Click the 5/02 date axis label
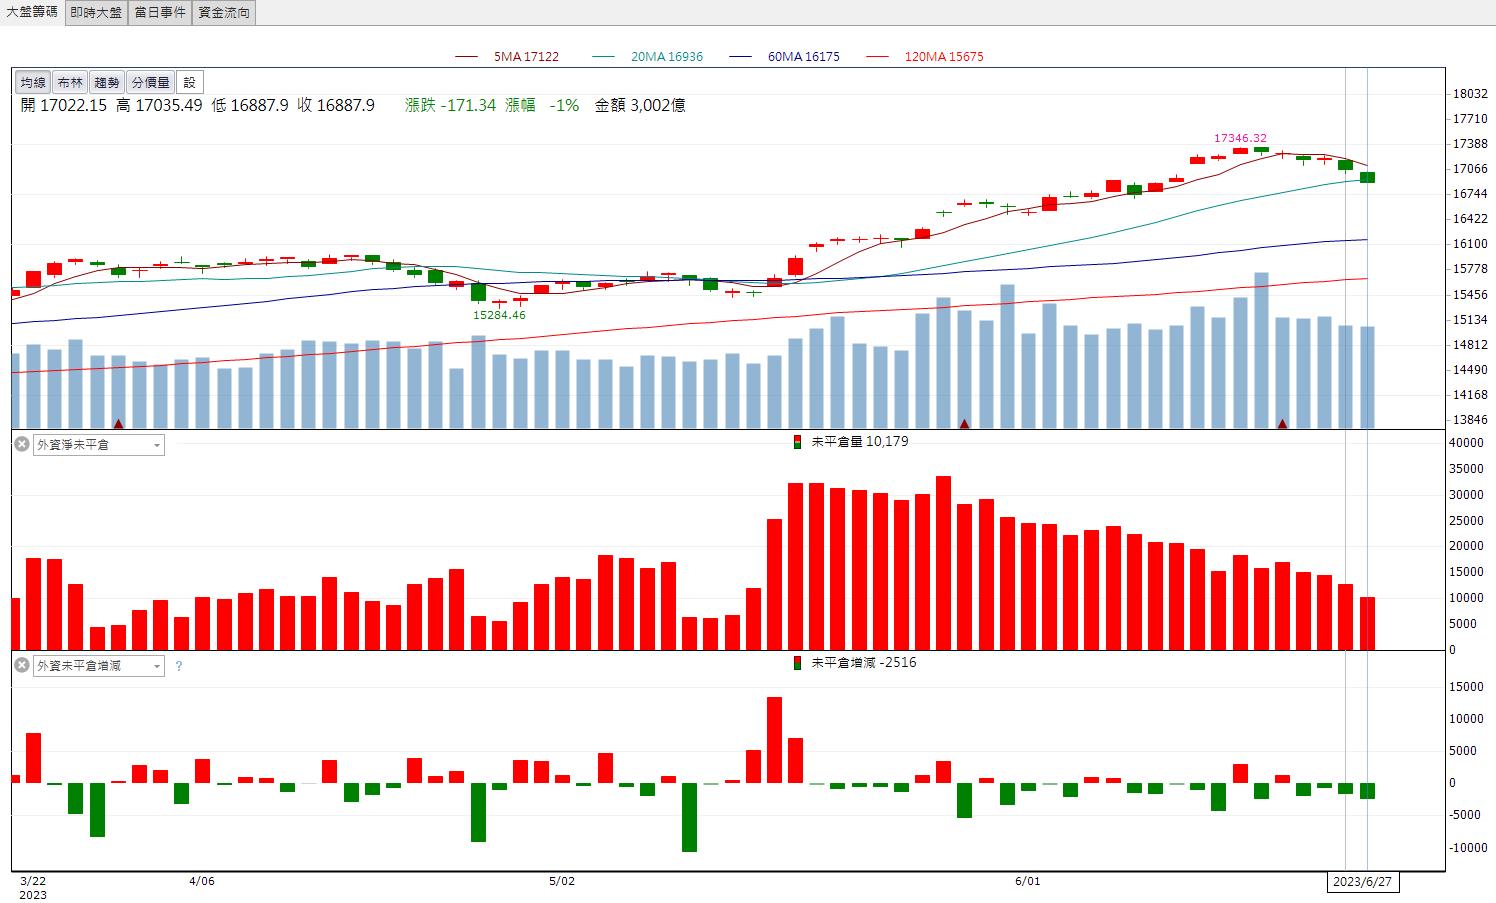 tap(562, 881)
